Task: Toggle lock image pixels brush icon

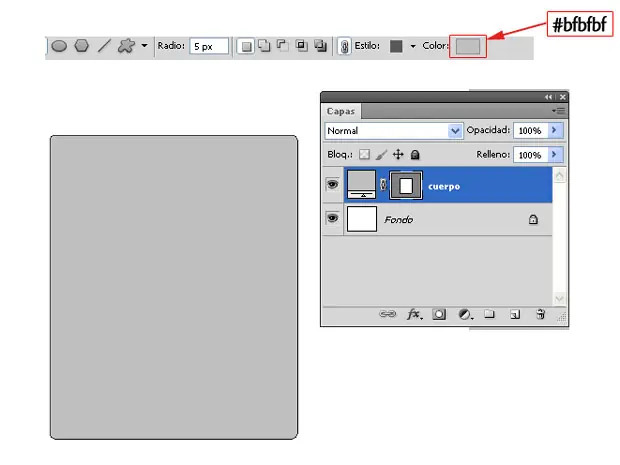Action: (x=381, y=155)
